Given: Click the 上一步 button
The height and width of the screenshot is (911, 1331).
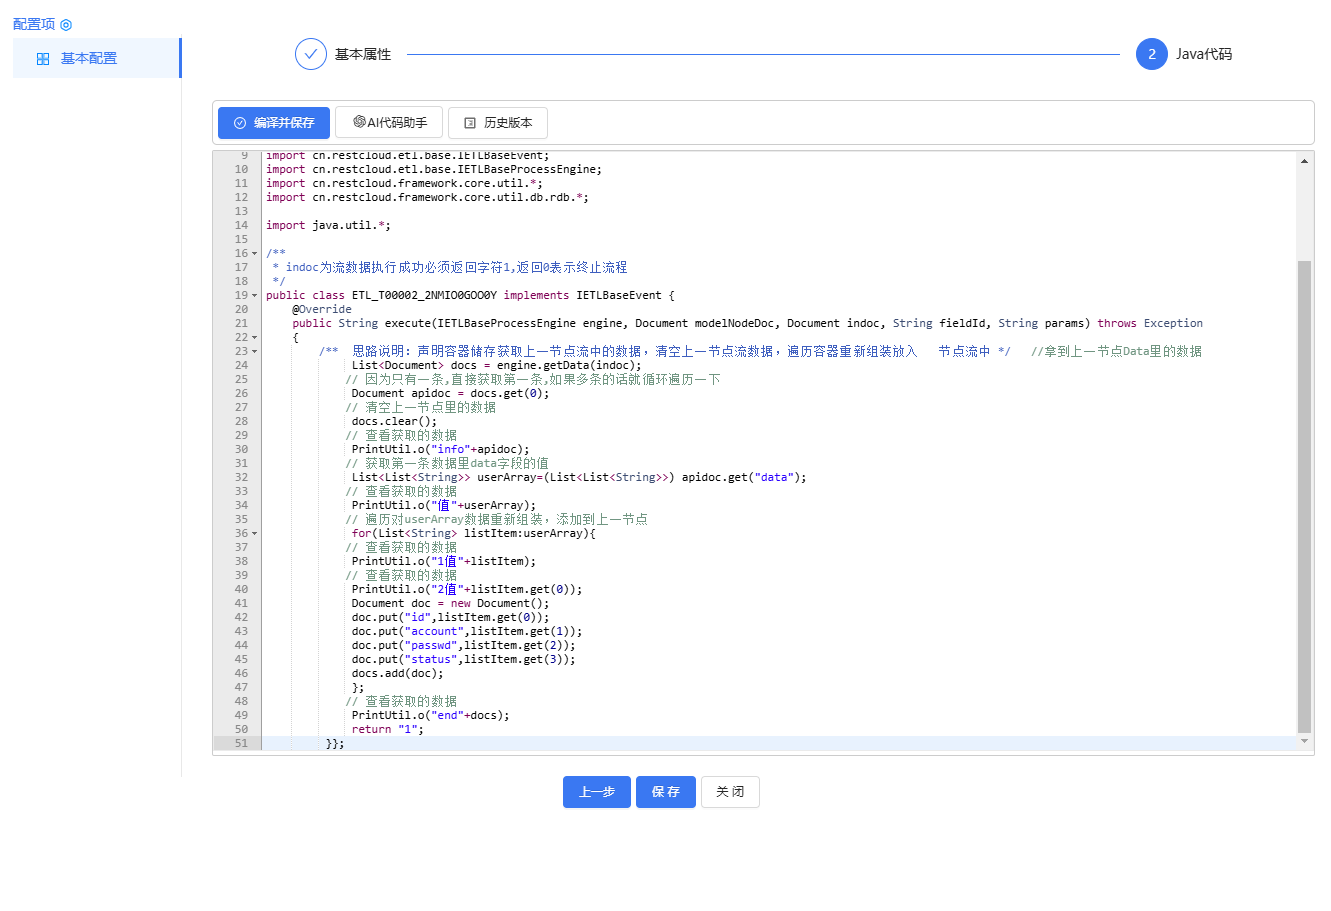Looking at the screenshot, I should pos(597,792).
